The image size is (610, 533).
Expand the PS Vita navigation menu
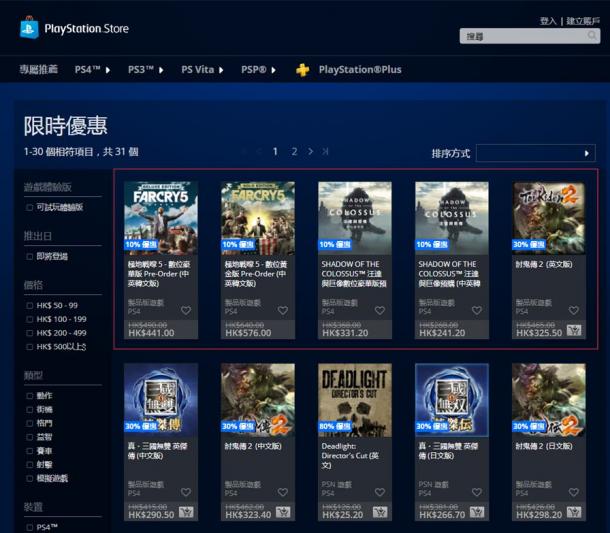tap(202, 70)
